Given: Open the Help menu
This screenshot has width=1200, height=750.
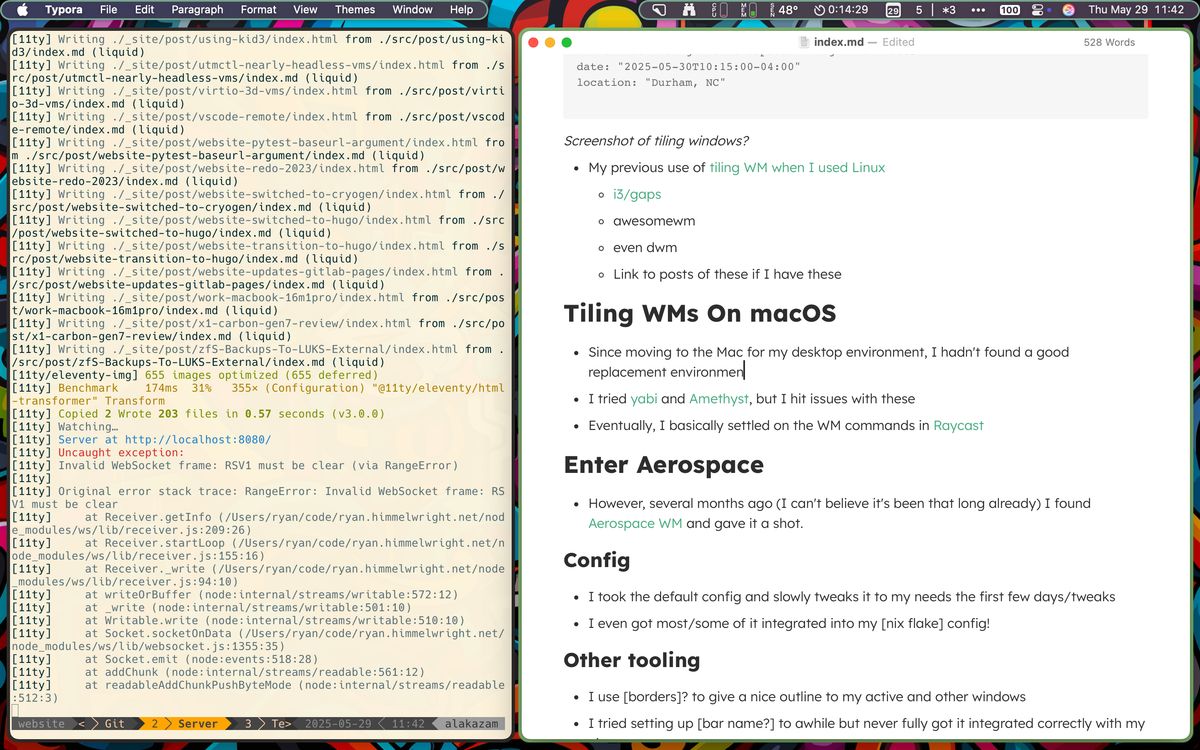Looking at the screenshot, I should click(461, 10).
